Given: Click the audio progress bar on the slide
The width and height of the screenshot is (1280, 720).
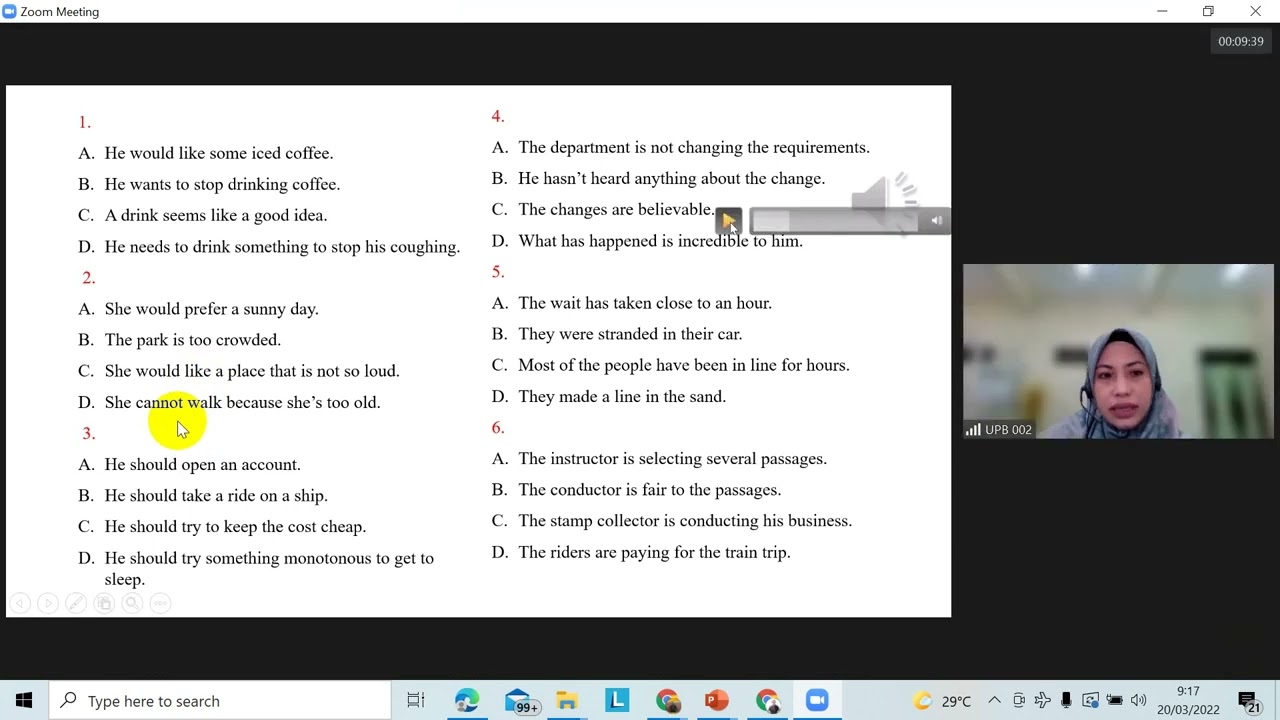Looking at the screenshot, I should tap(836, 221).
